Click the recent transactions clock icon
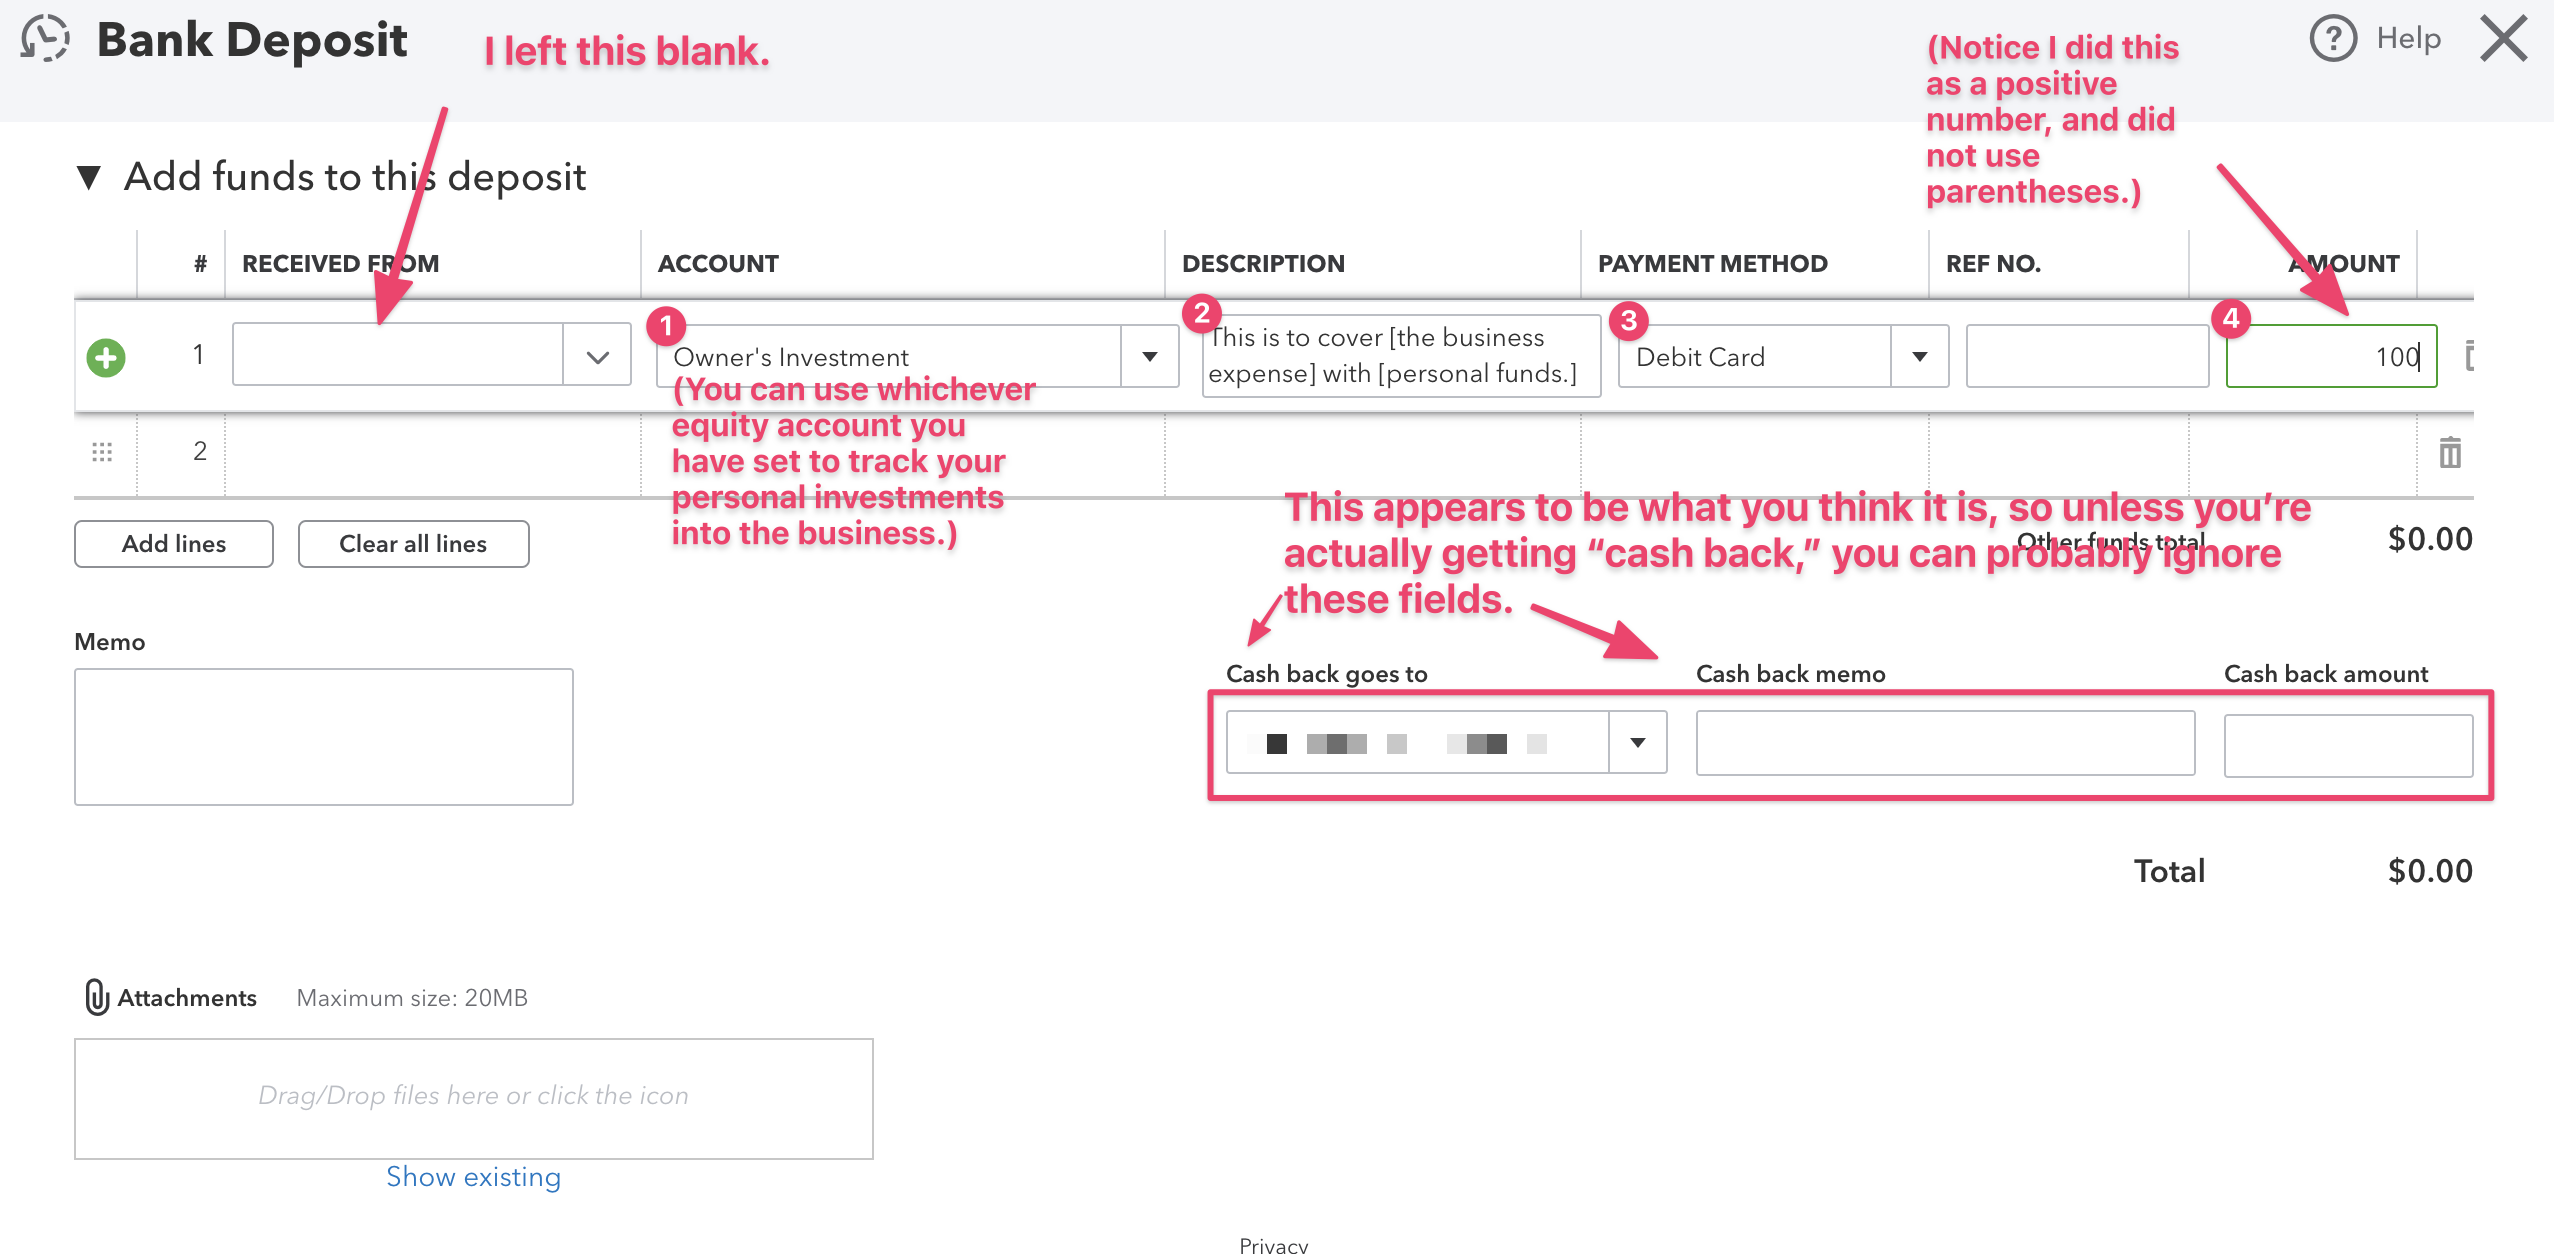 pos(45,39)
